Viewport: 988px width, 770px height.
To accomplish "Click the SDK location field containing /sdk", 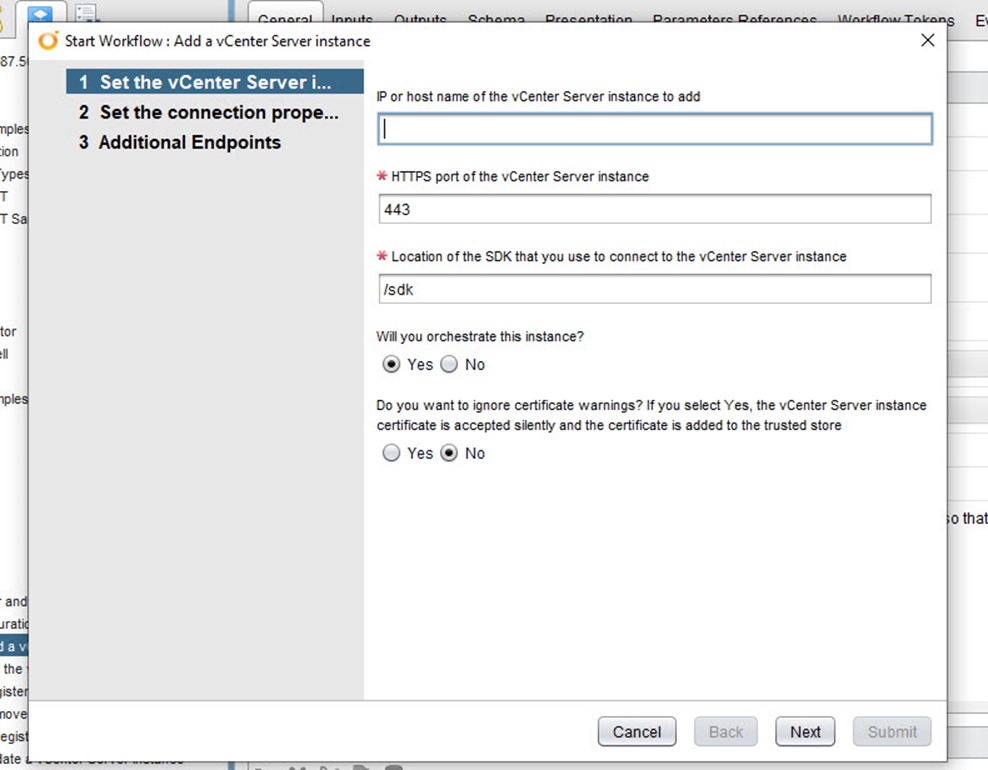I will [x=655, y=289].
